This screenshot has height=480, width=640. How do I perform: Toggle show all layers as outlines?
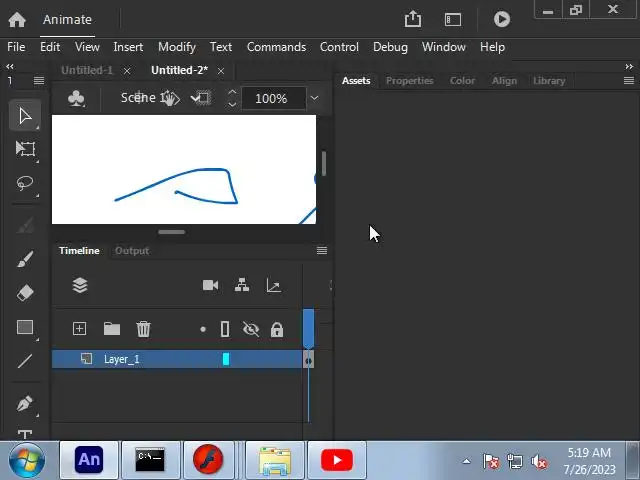225,329
